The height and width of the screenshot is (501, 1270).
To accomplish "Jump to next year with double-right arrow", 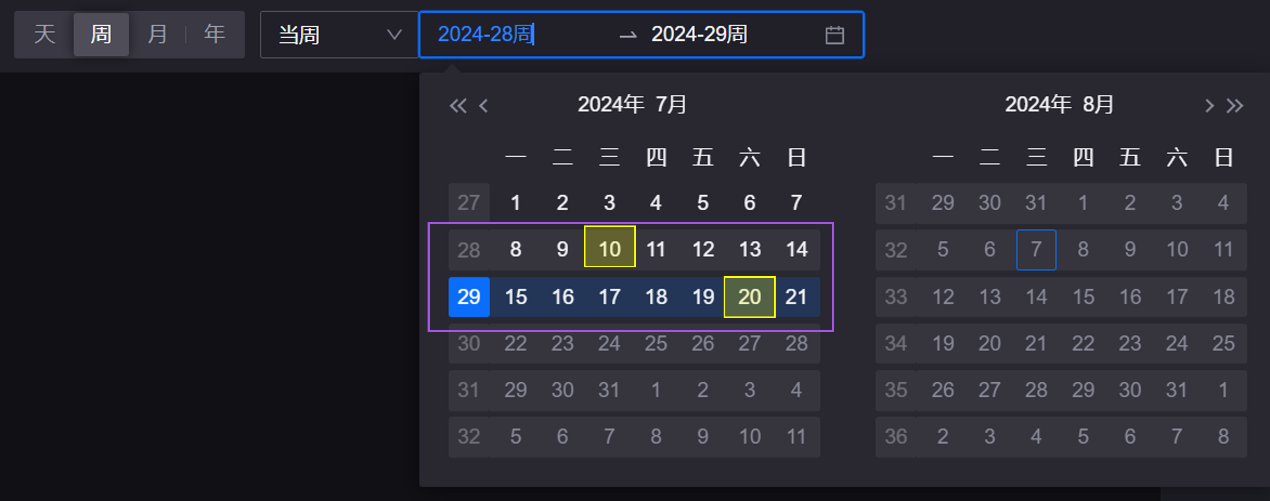I will [1235, 106].
